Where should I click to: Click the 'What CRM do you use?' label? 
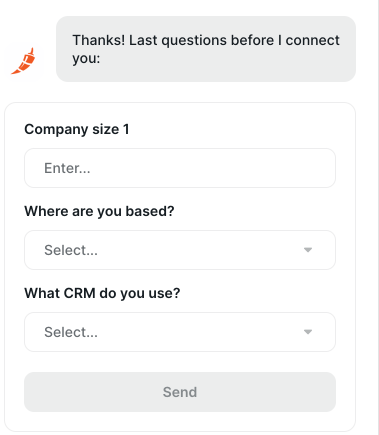coord(102,293)
